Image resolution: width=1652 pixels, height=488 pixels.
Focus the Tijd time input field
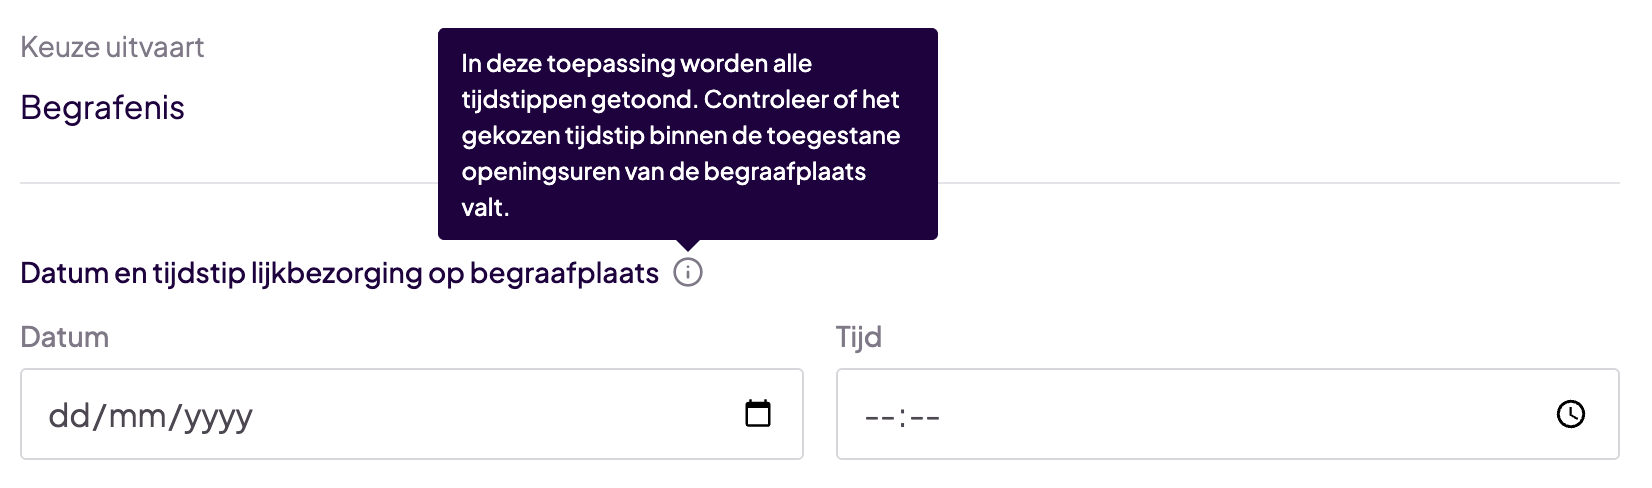1200,414
